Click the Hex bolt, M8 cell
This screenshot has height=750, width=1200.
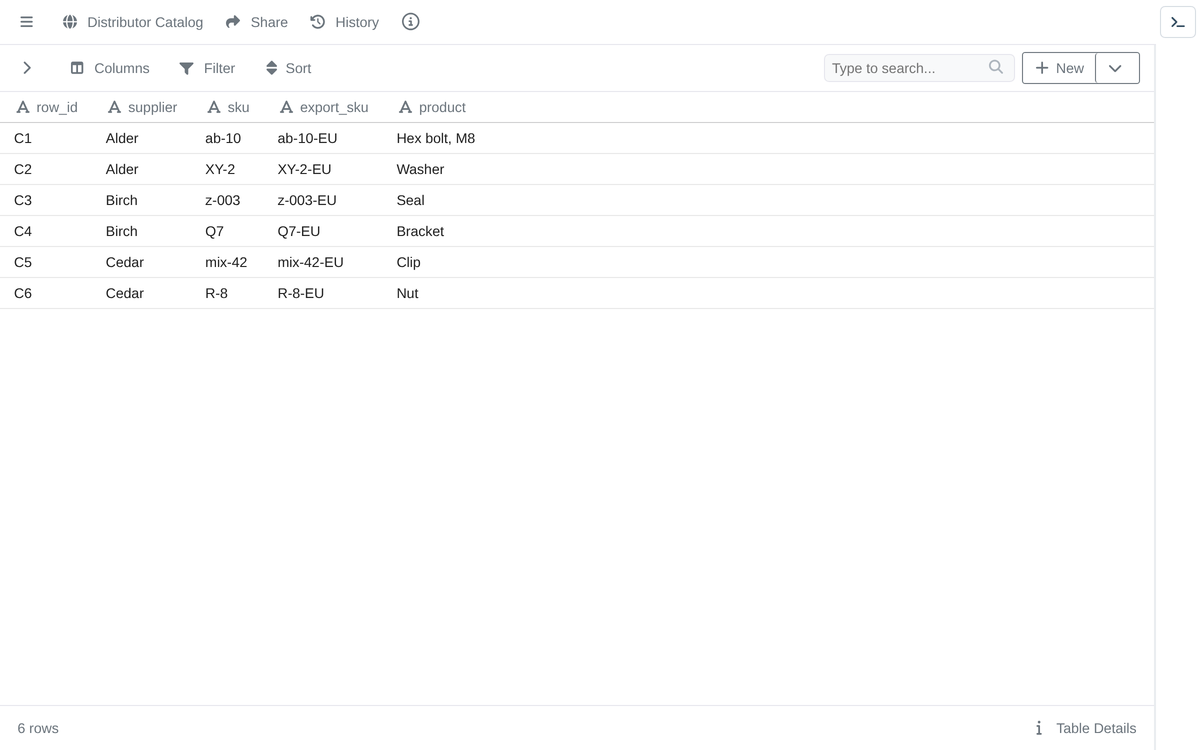pyautogui.click(x=436, y=138)
